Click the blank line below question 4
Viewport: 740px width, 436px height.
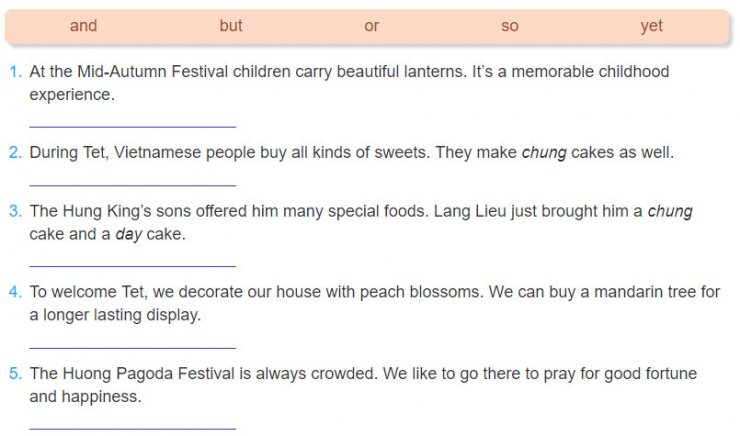[133, 348]
